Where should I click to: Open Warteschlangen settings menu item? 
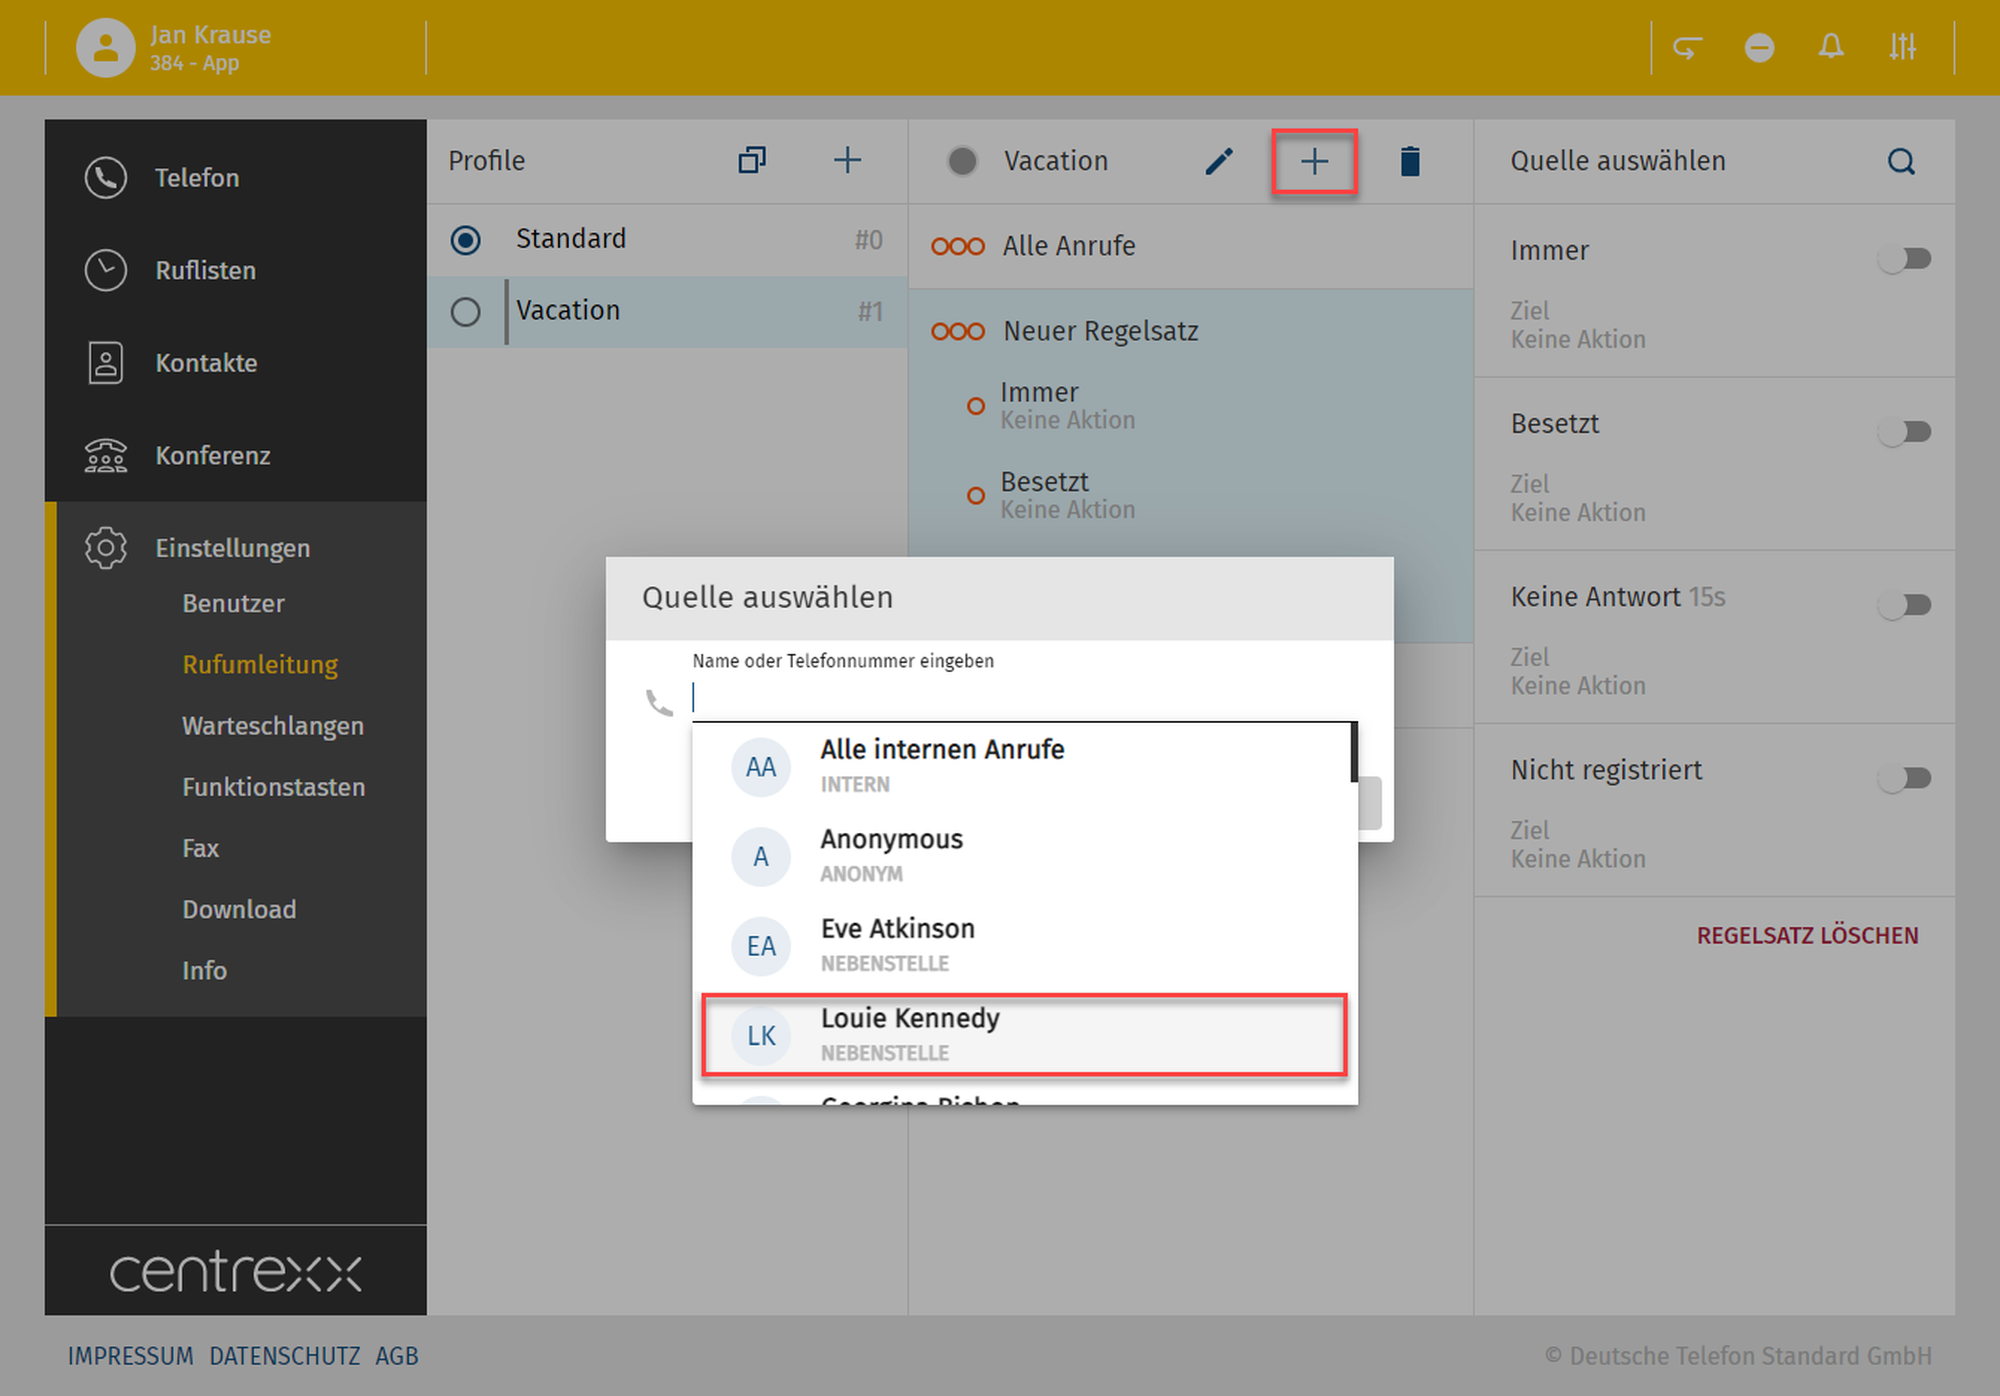[272, 726]
